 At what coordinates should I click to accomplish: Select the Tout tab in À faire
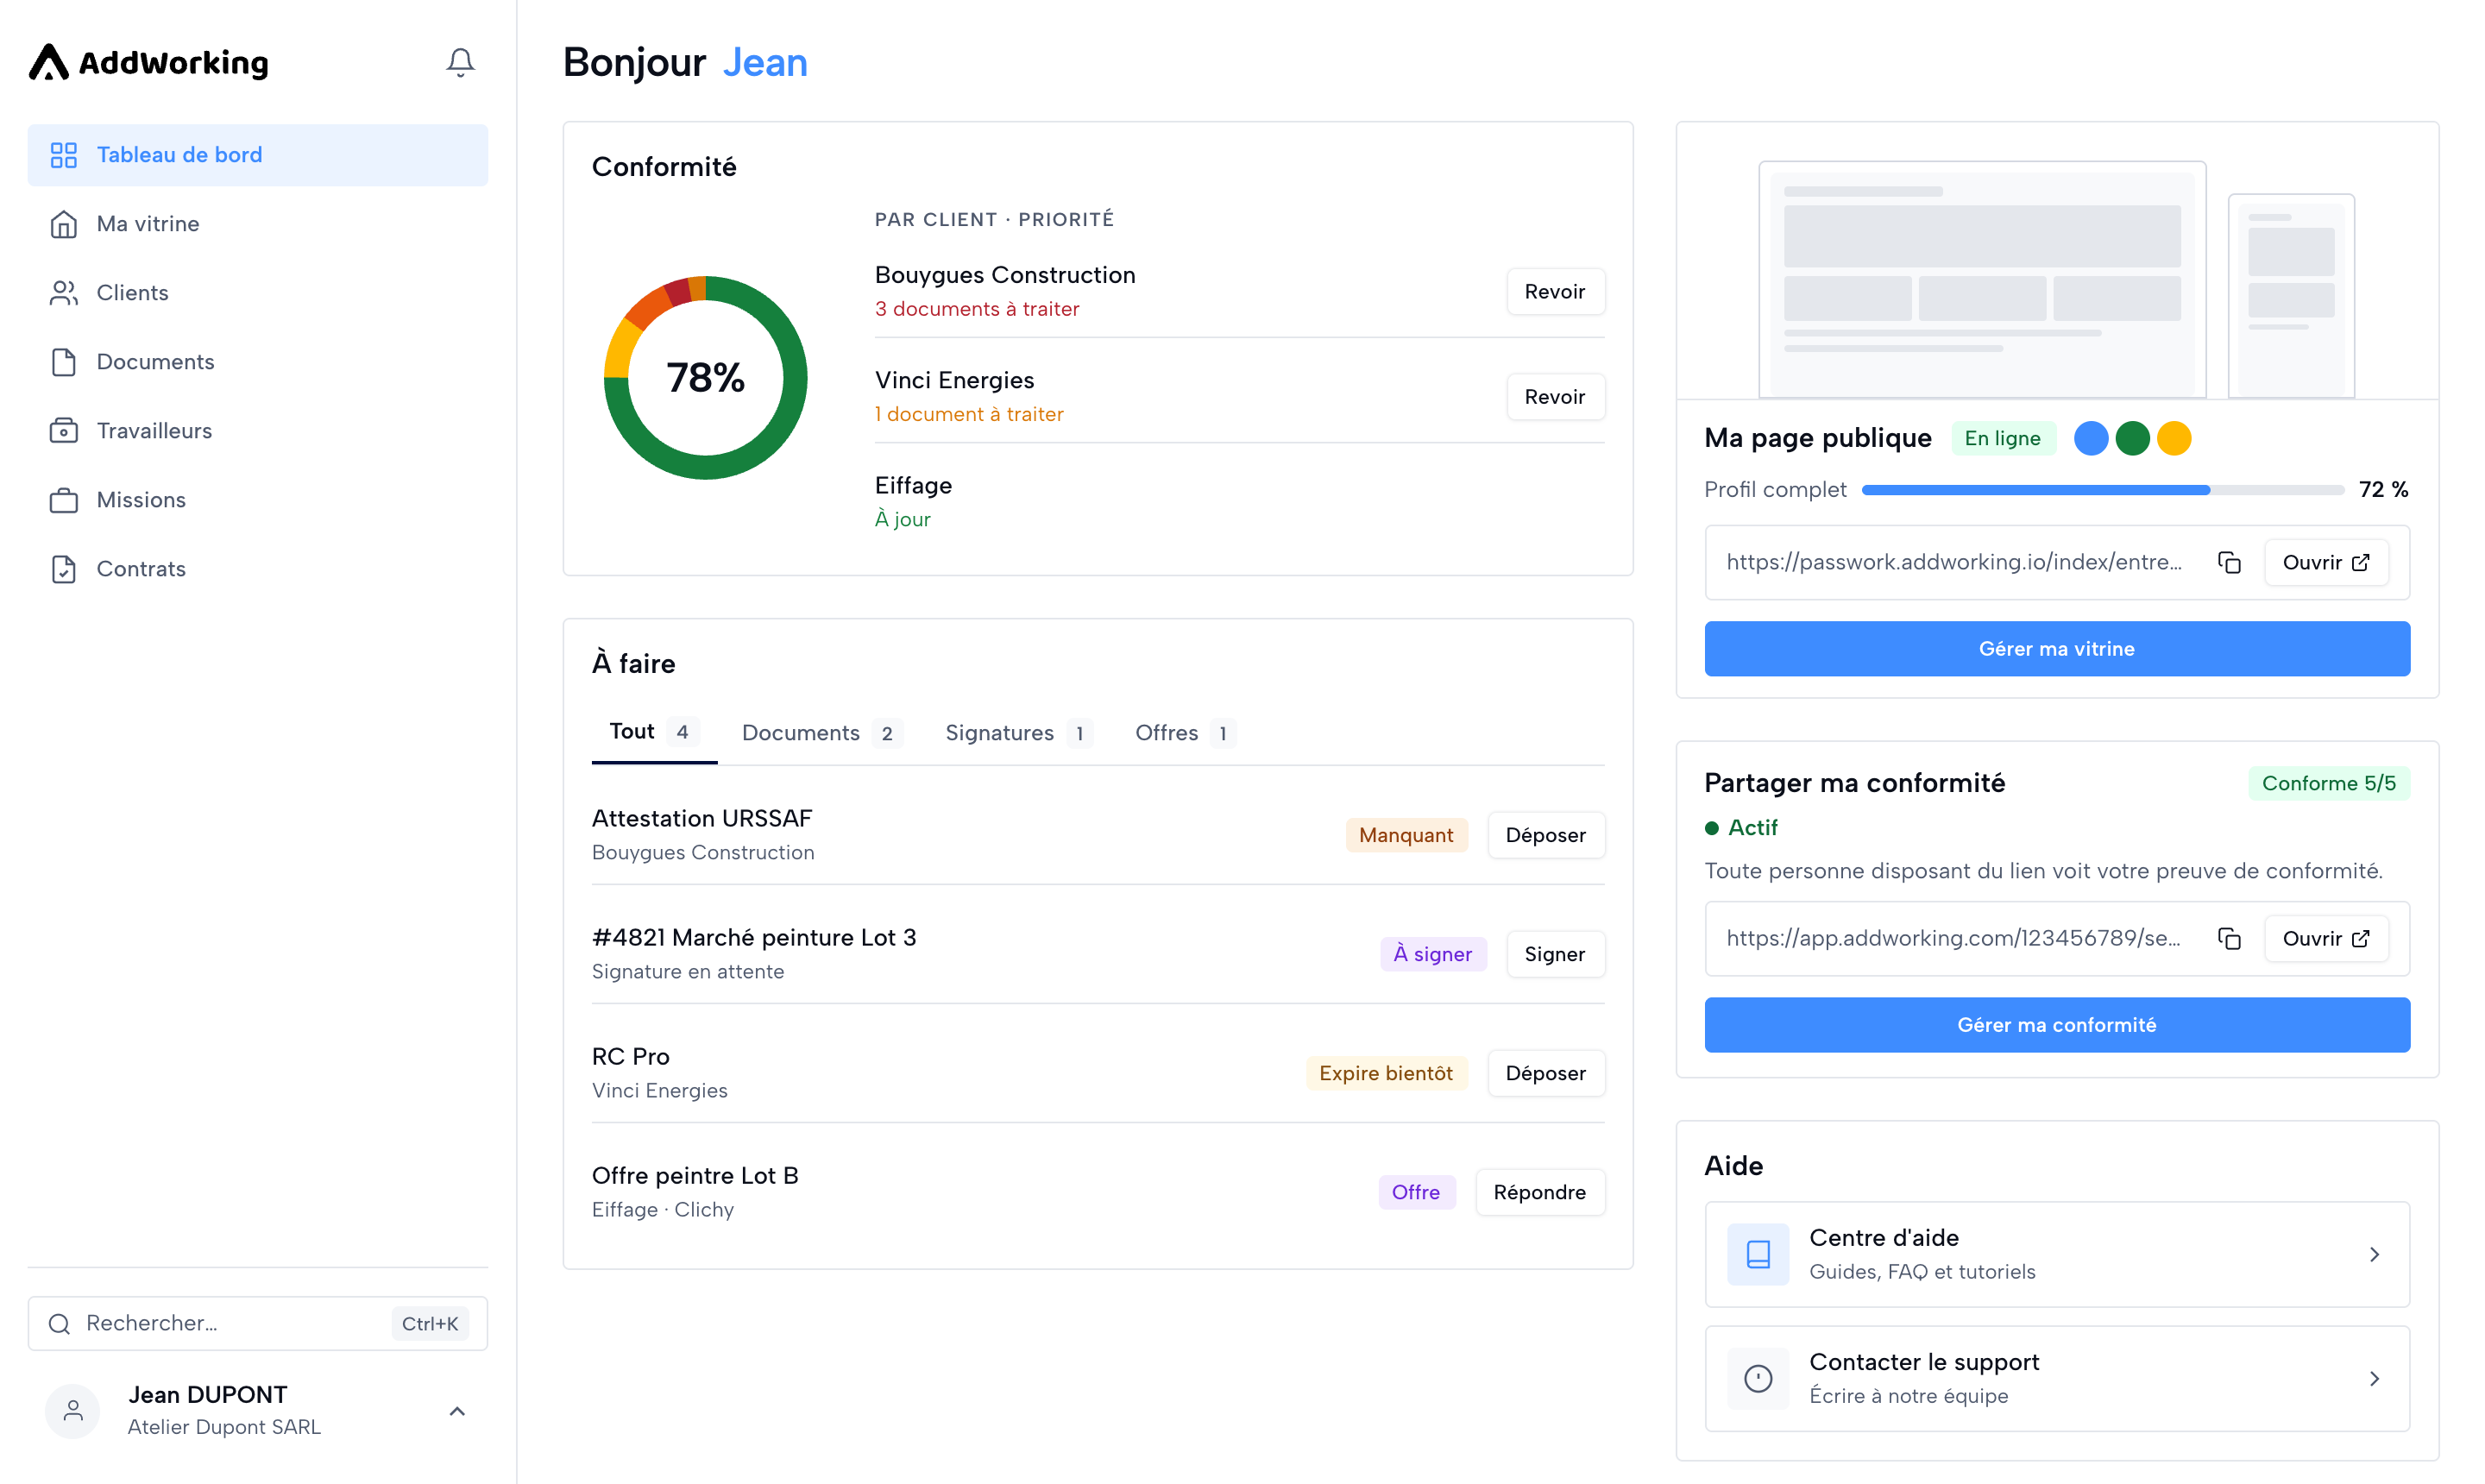pyautogui.click(x=654, y=732)
